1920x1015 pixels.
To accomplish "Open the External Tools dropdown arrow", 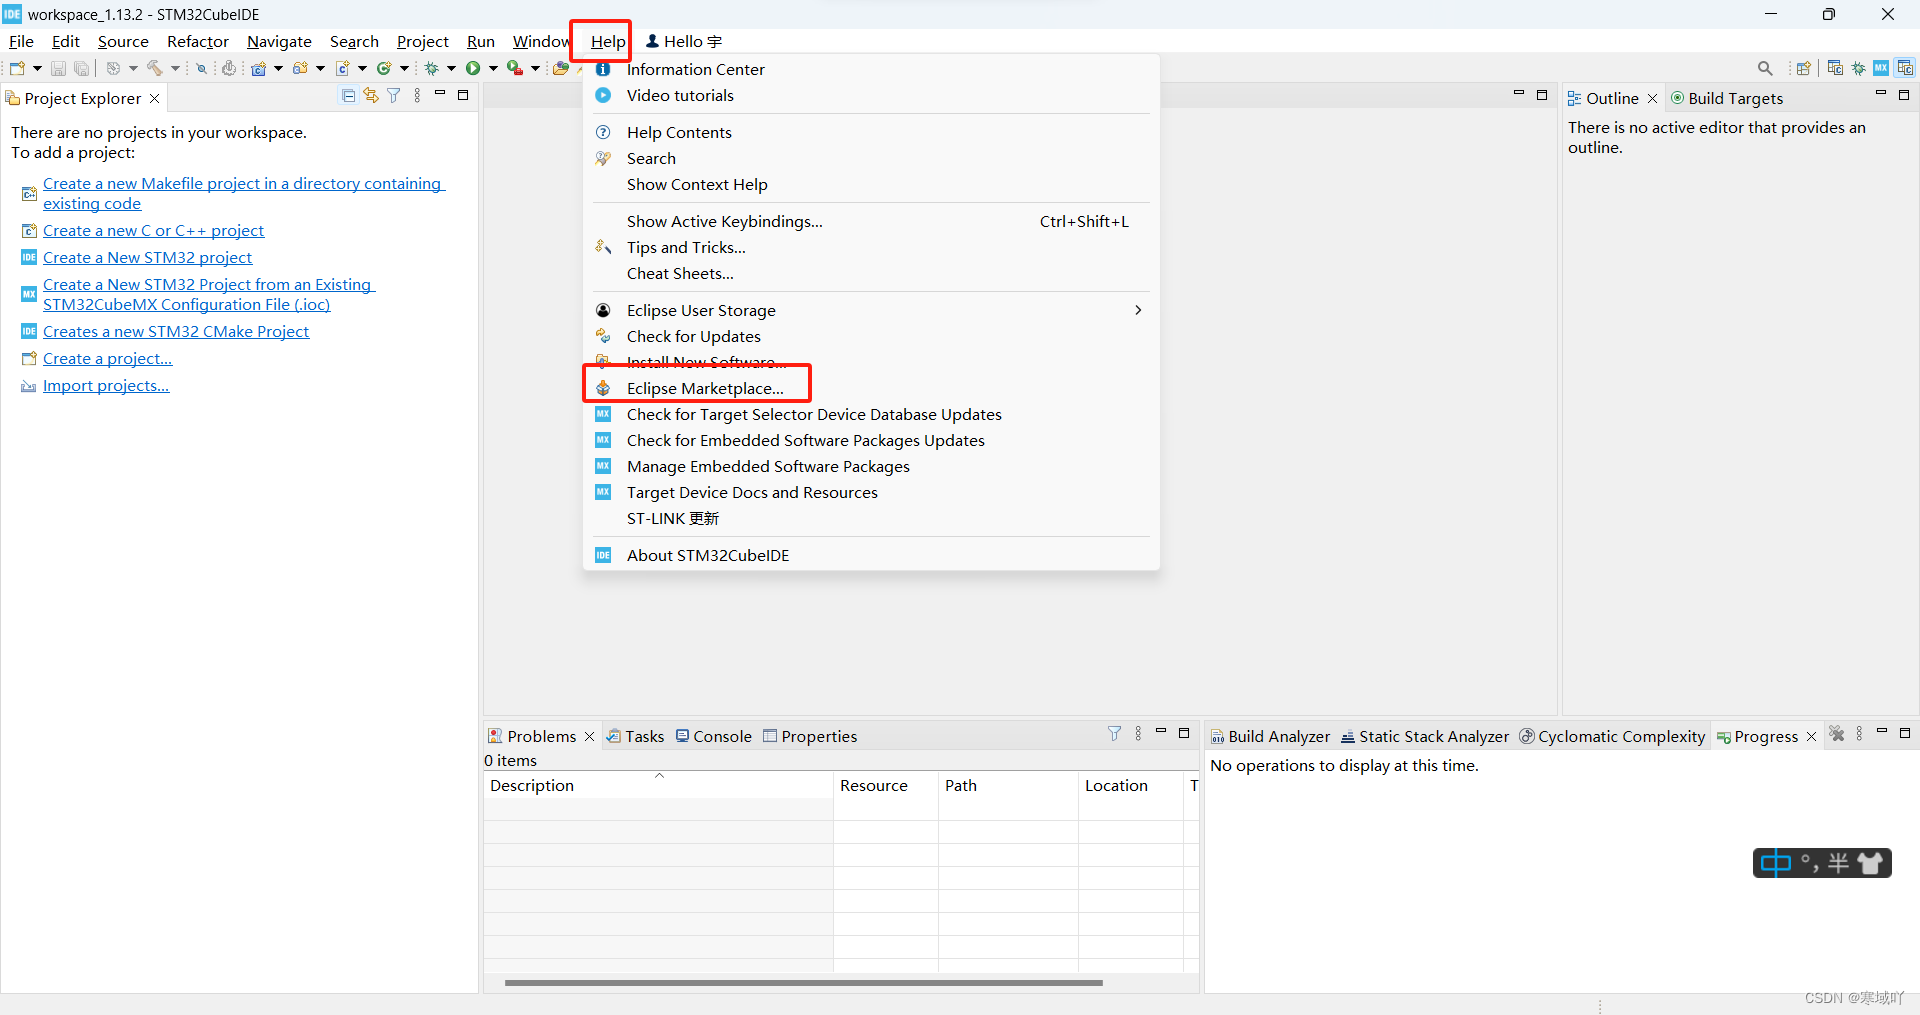I will [x=535, y=68].
